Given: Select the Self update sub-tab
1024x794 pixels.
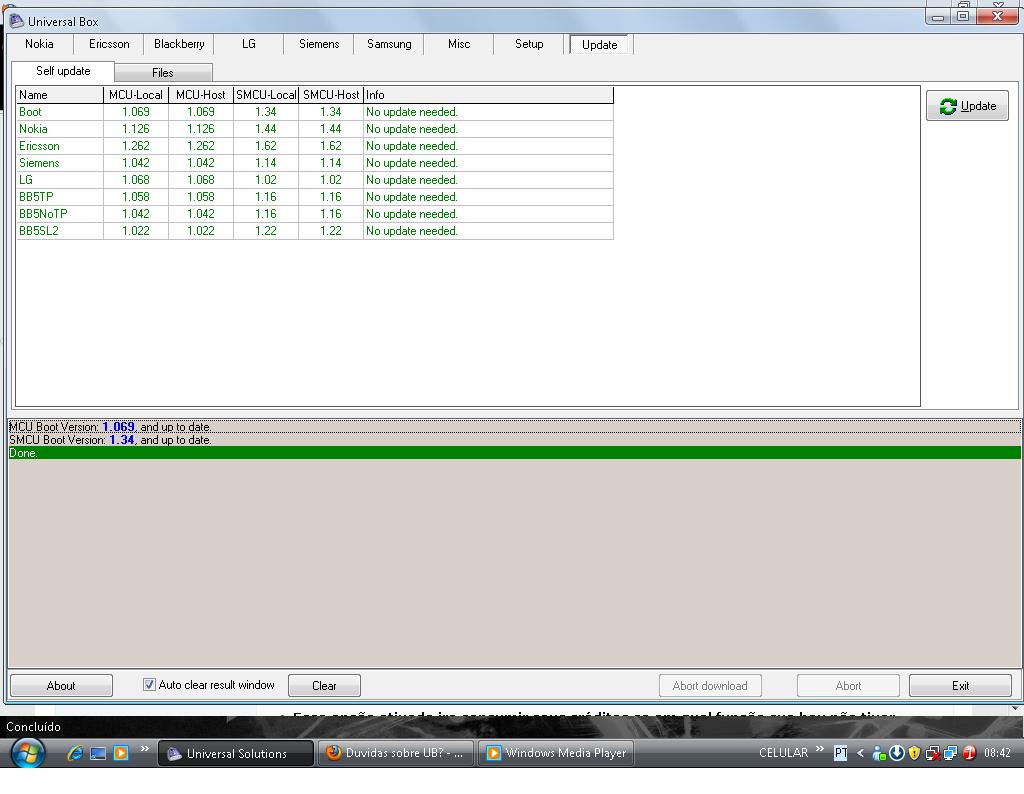Looking at the screenshot, I should tap(63, 71).
